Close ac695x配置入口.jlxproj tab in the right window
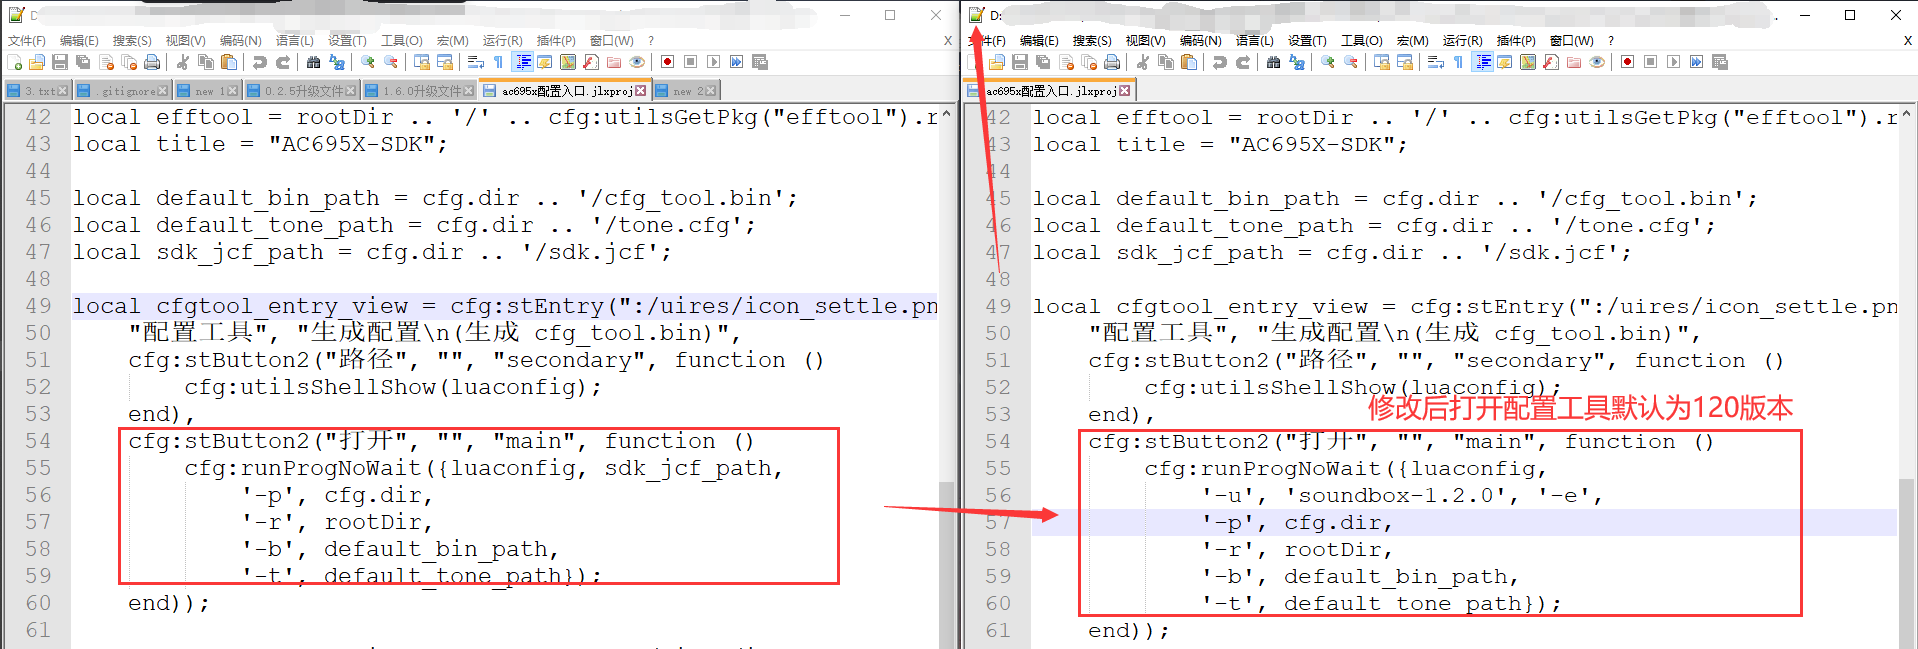This screenshot has height=649, width=1918. [x=1125, y=91]
